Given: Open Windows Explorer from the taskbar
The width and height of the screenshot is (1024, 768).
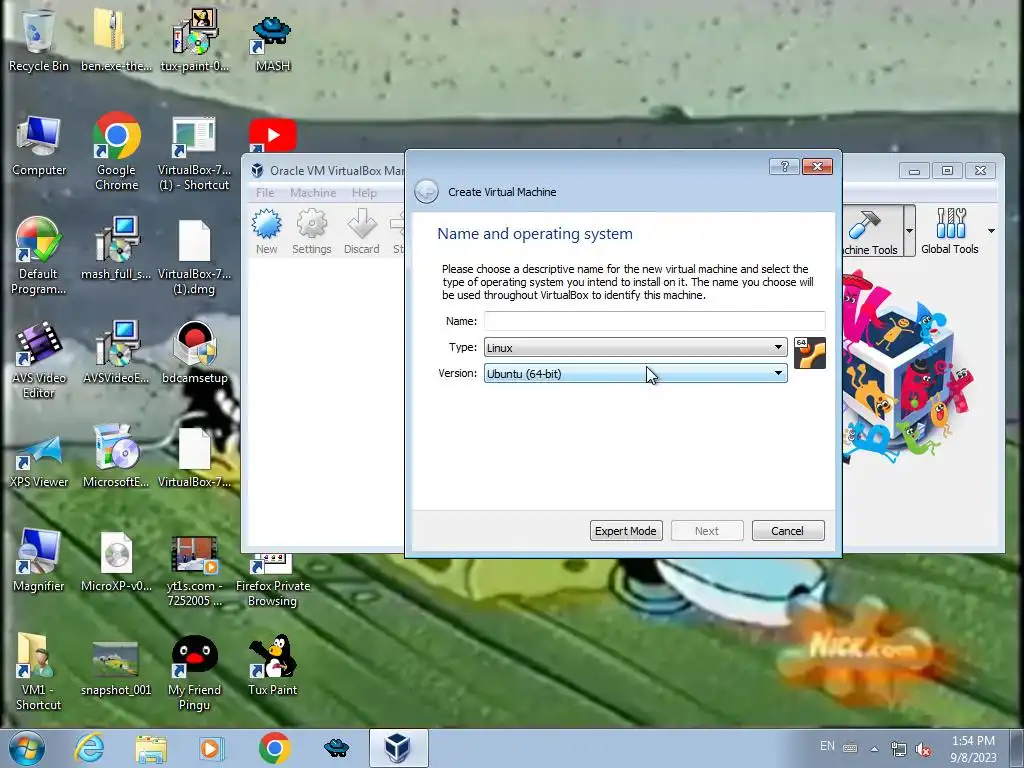Looking at the screenshot, I should click(x=151, y=749).
